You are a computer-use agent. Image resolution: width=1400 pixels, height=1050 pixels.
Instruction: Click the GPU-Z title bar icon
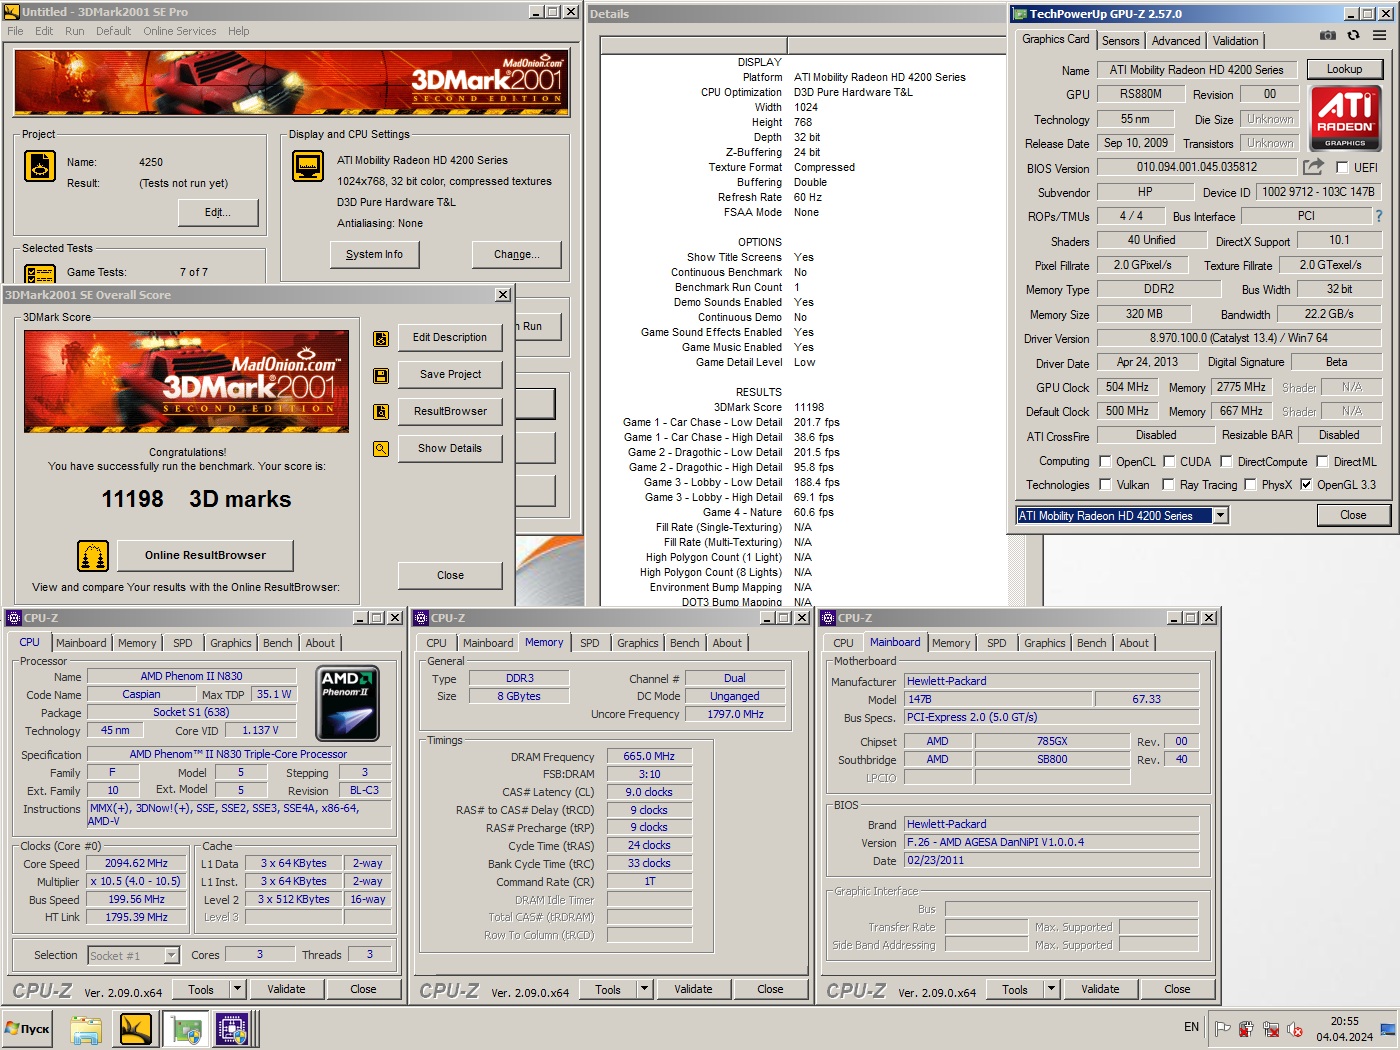(x=1019, y=14)
